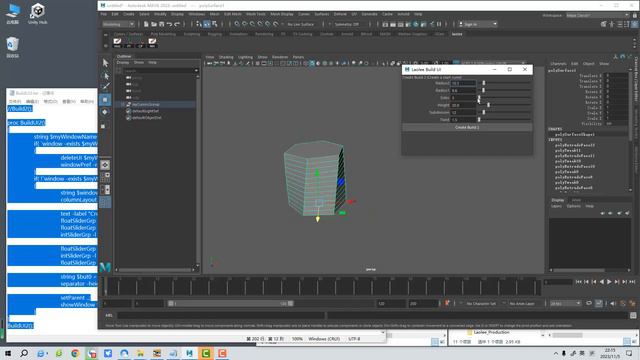Open No Character Set dropdown
640x360 pixels.
[482, 303]
